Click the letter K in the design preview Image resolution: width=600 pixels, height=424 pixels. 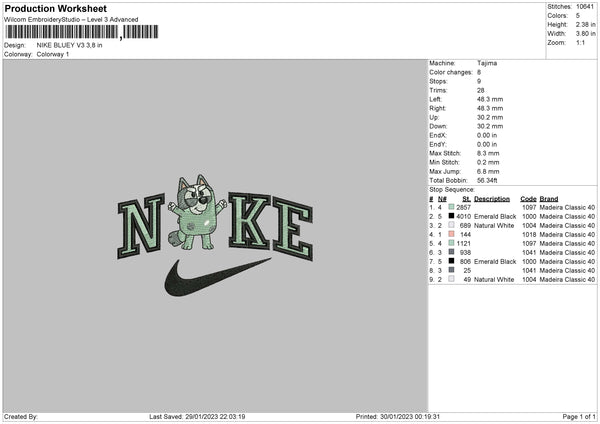click(x=249, y=220)
